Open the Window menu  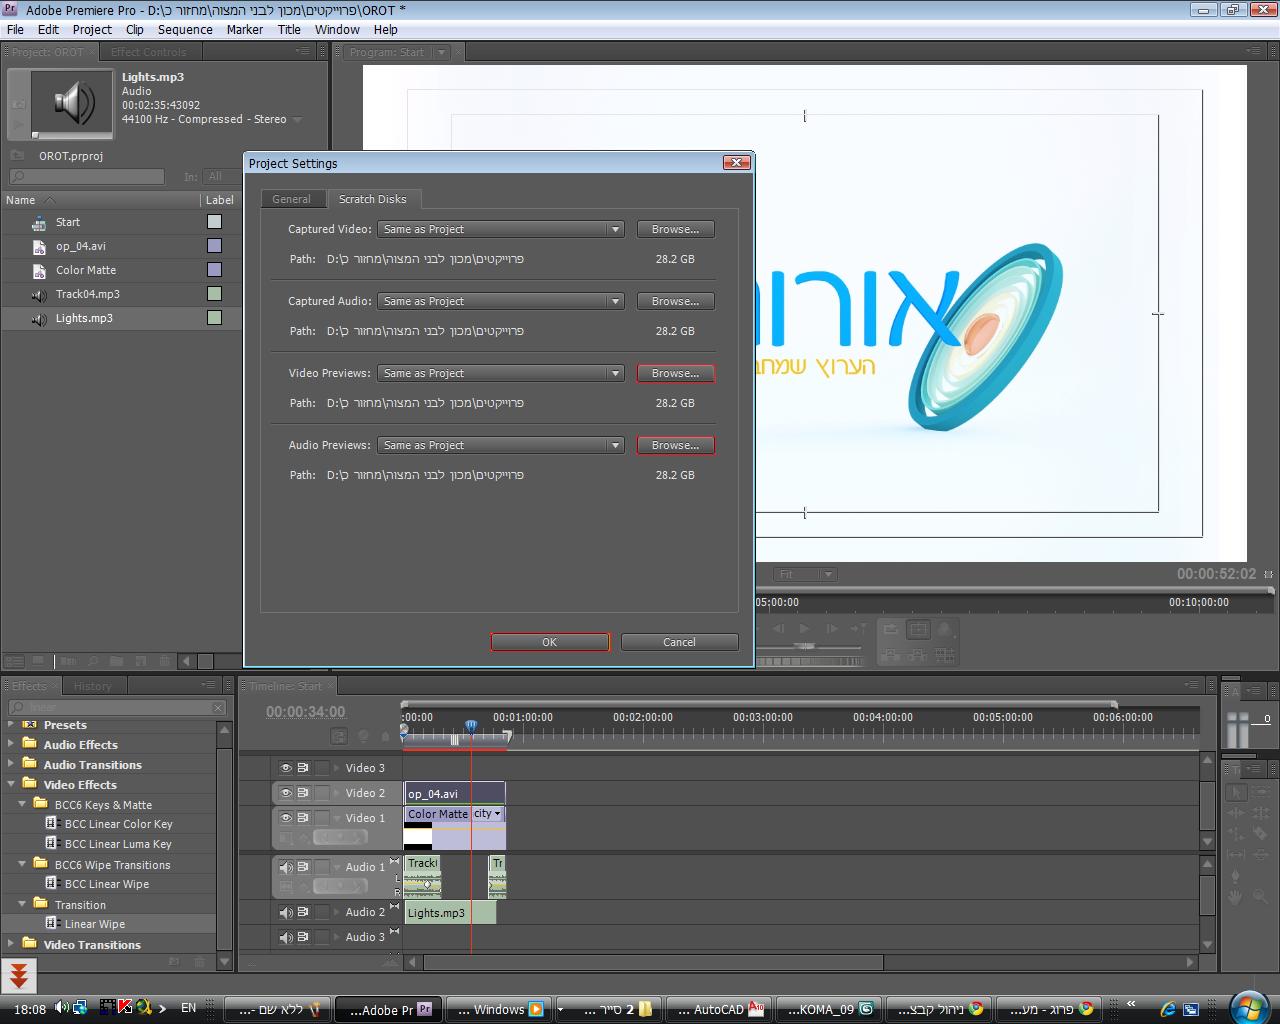337,29
